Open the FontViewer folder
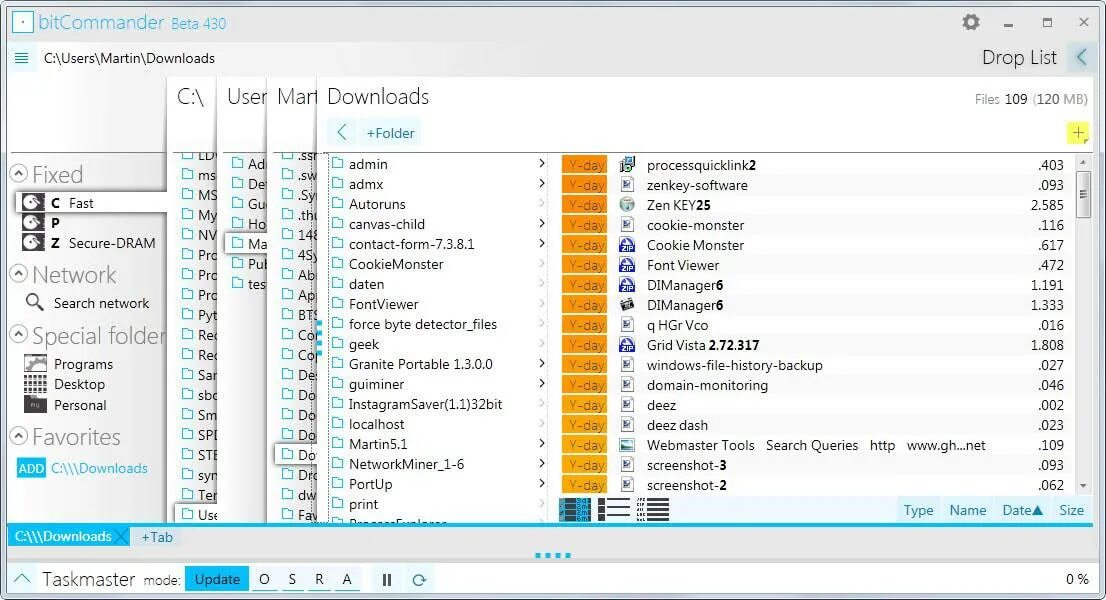This screenshot has width=1106, height=600. point(383,304)
